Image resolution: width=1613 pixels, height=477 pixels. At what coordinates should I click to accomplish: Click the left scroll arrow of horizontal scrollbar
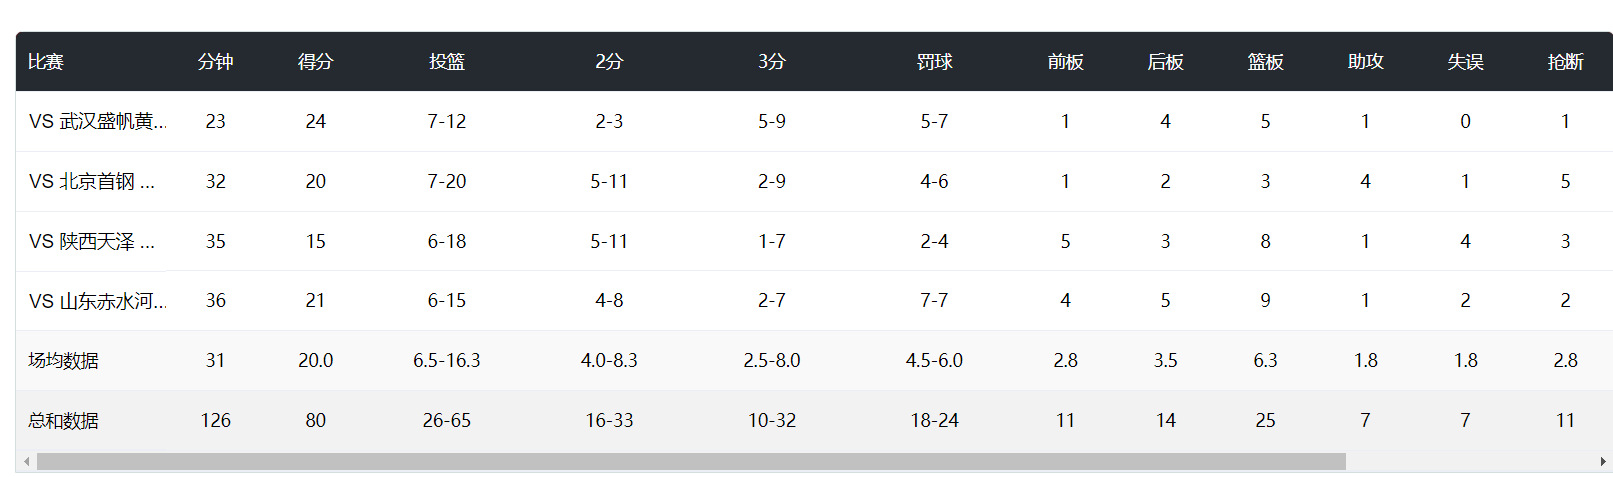tap(26, 462)
